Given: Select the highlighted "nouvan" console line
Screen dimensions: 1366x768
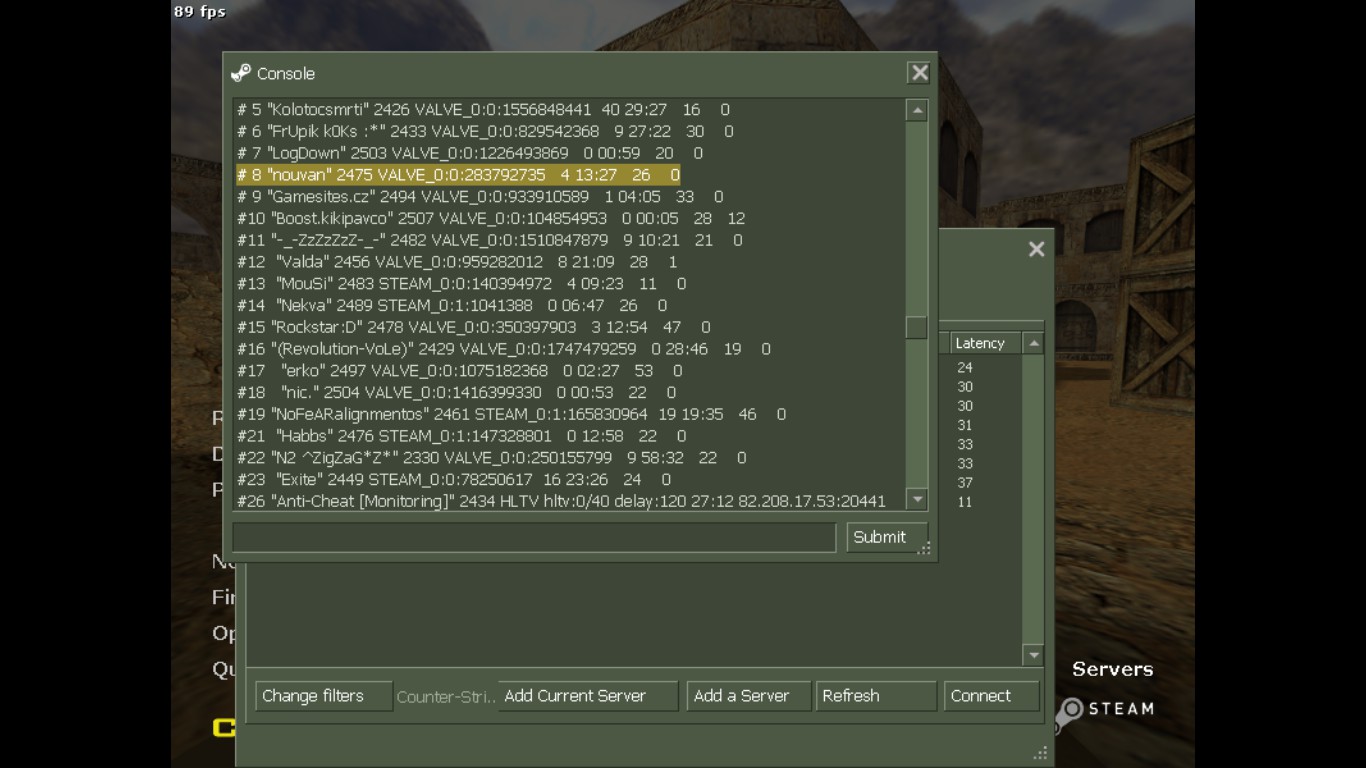Looking at the screenshot, I should 457,175.
